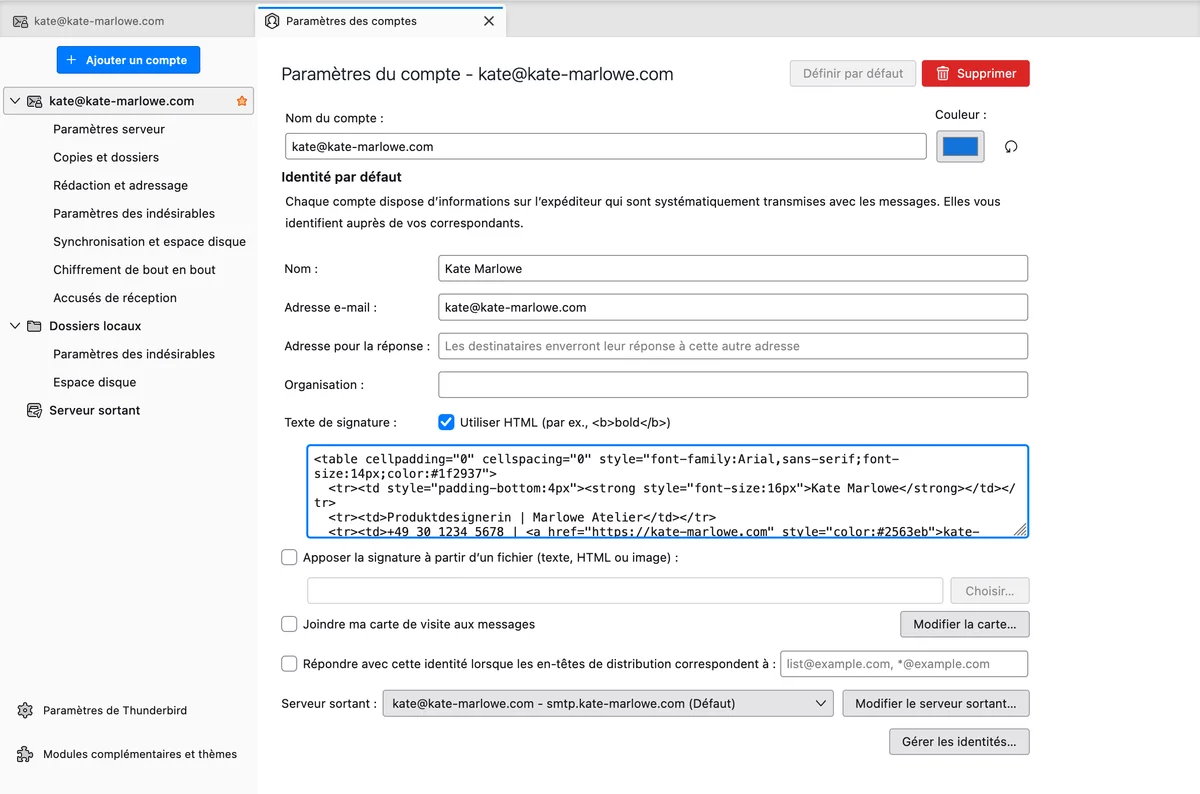Click the plus icon on Ajouter un compte
Screen dimensions: 1200x794
point(71,60)
